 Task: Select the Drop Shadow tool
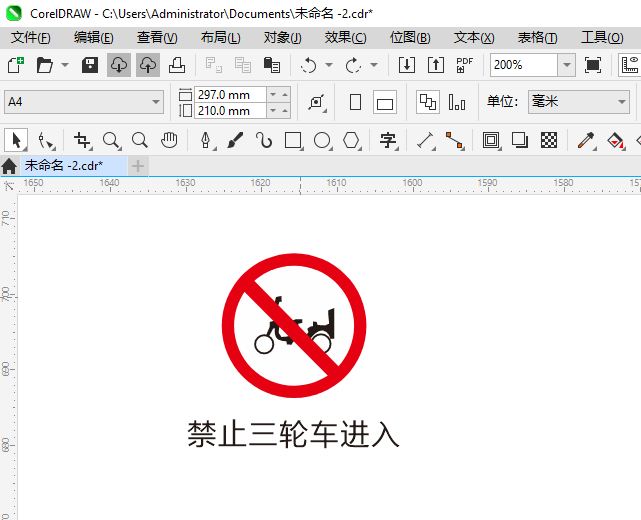520,141
